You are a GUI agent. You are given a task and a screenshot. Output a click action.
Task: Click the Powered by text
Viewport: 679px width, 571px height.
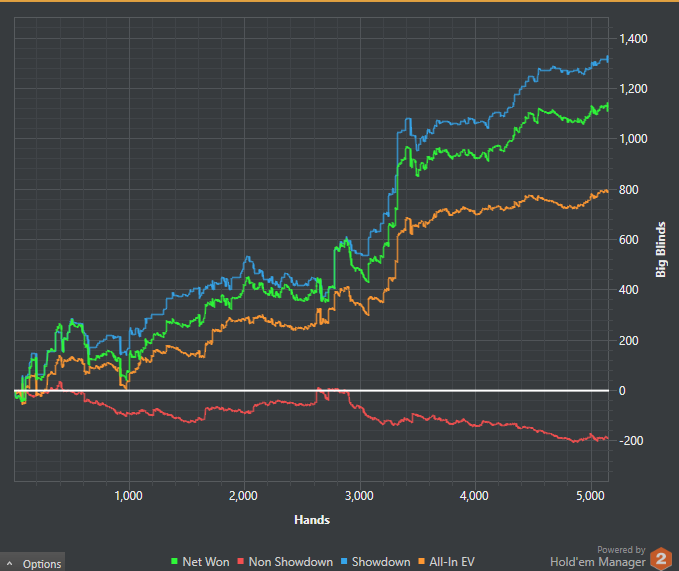(x=621, y=550)
